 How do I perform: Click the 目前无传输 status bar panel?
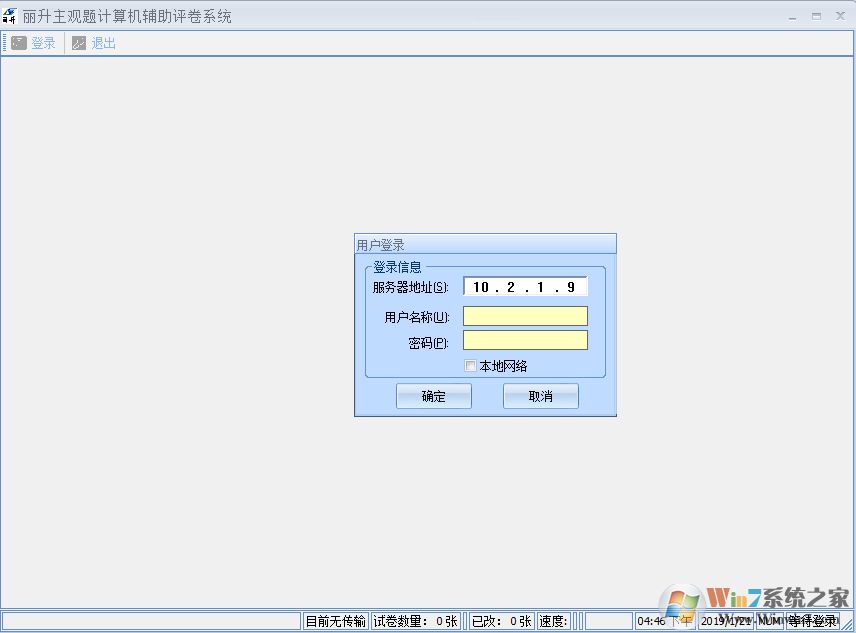tap(335, 620)
